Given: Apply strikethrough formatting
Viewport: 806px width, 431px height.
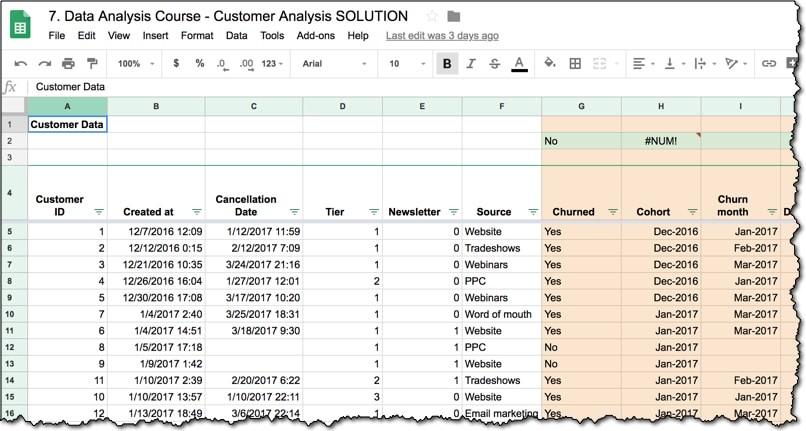Looking at the screenshot, I should click(x=495, y=63).
